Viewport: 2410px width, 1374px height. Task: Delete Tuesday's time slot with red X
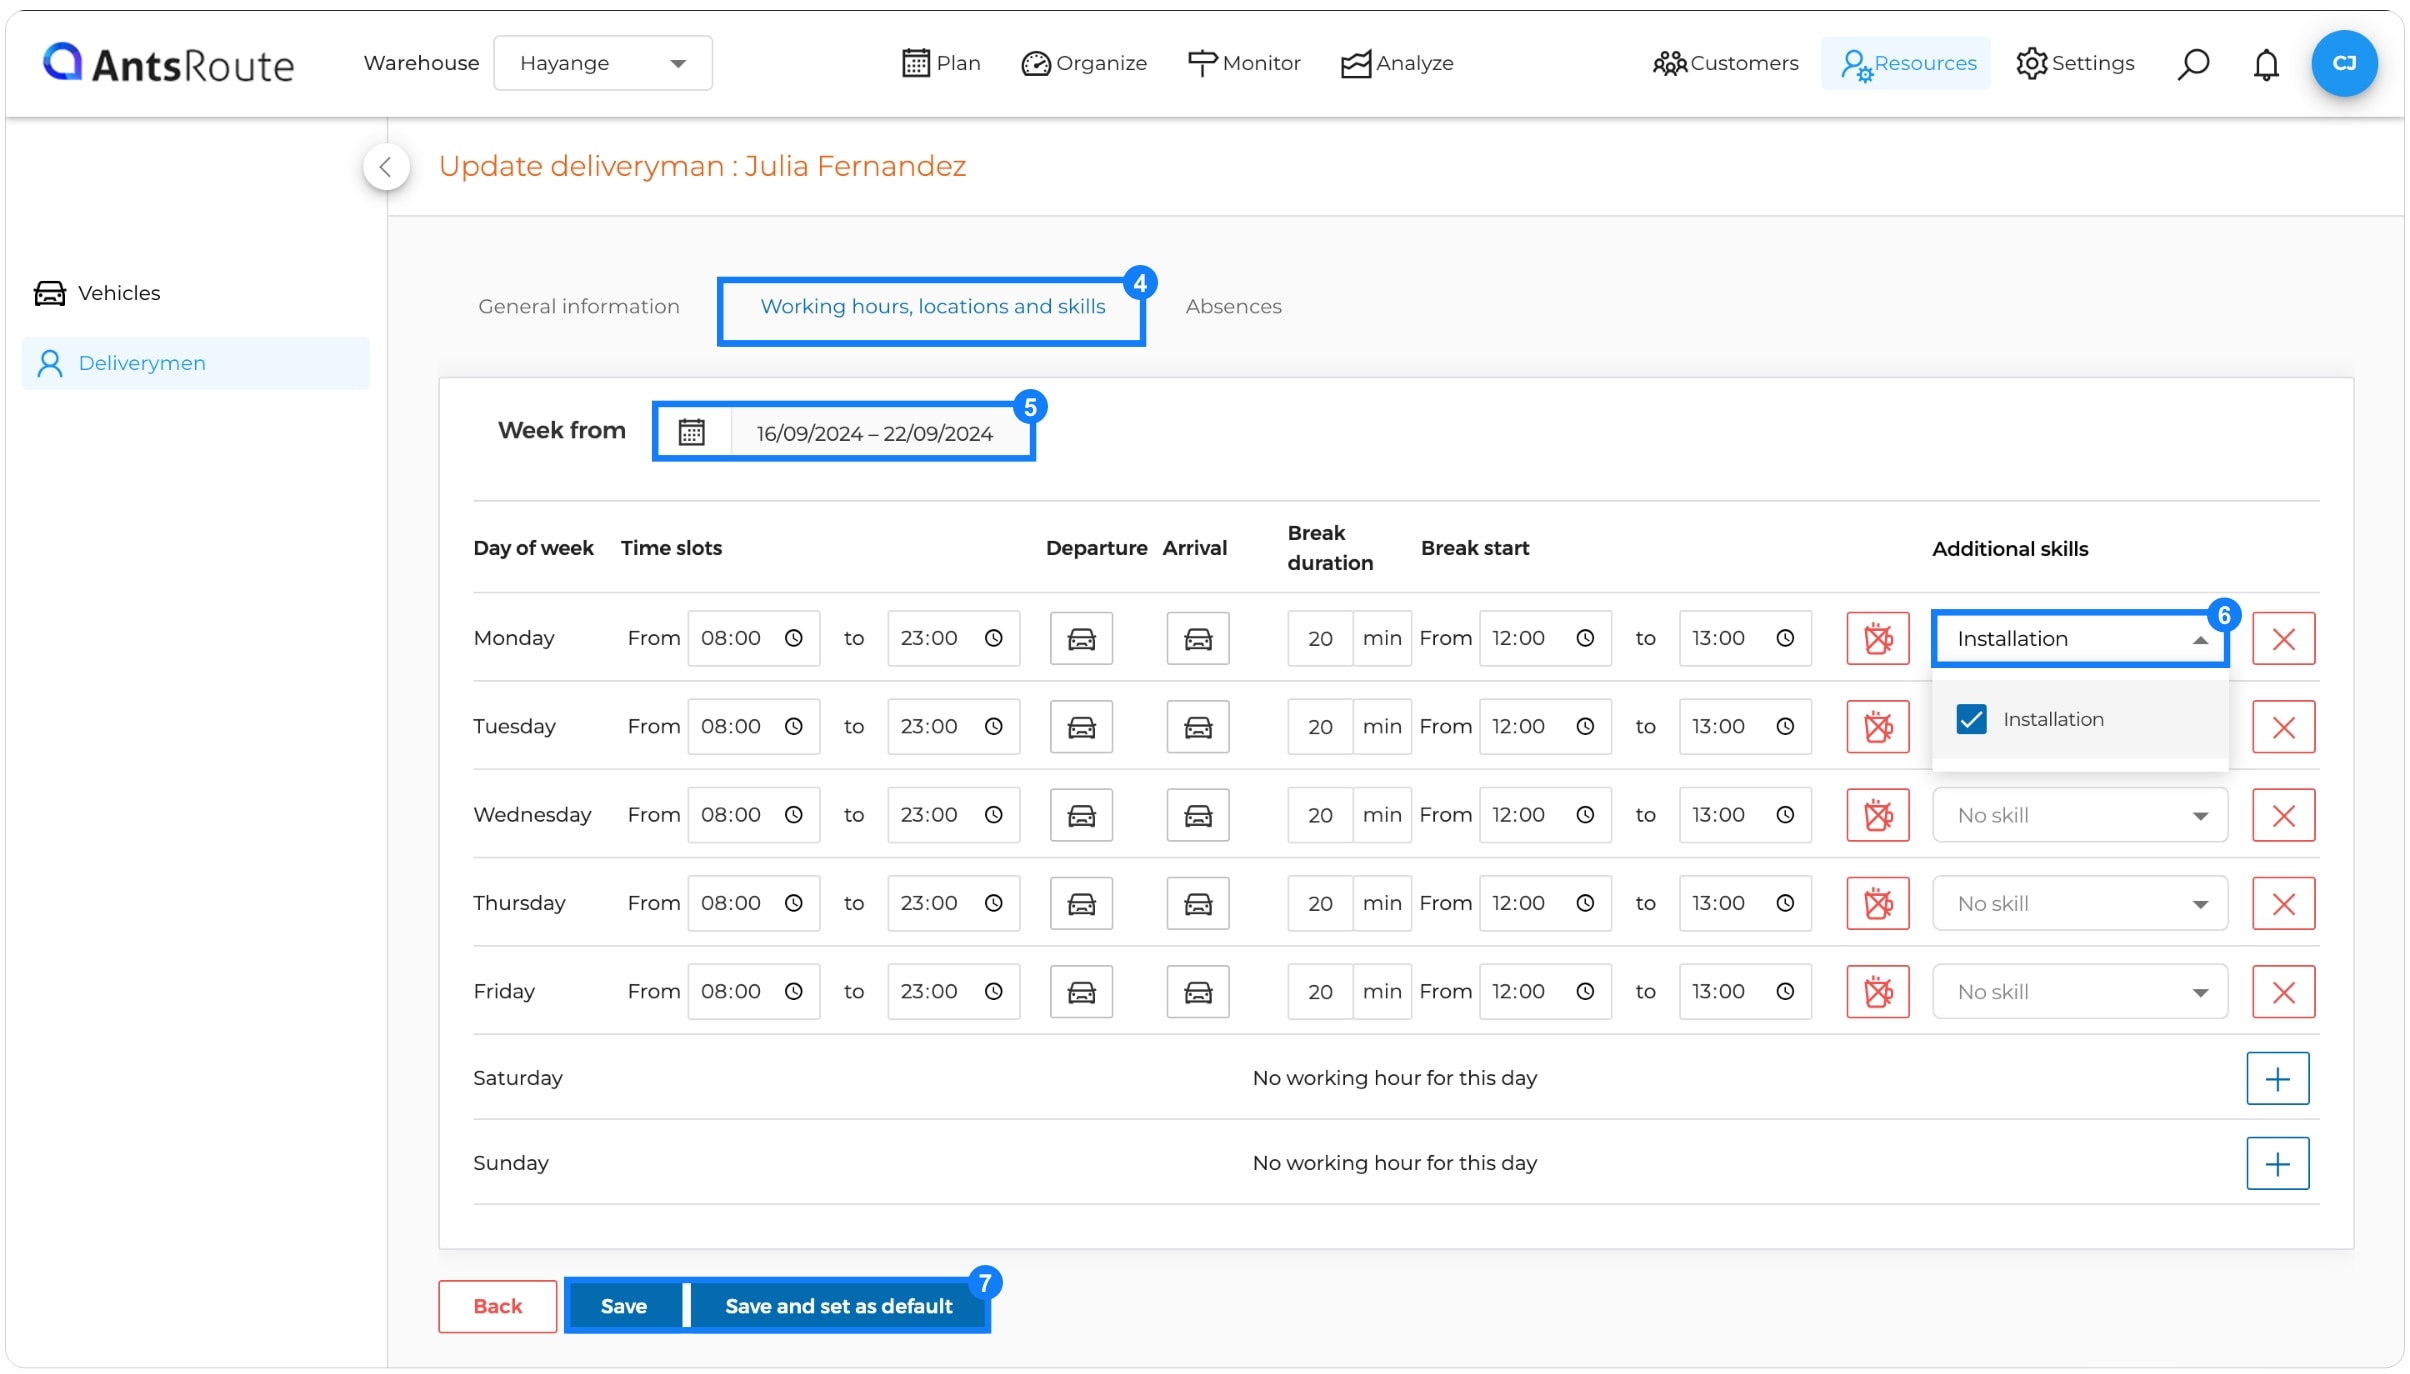pos(2284,726)
